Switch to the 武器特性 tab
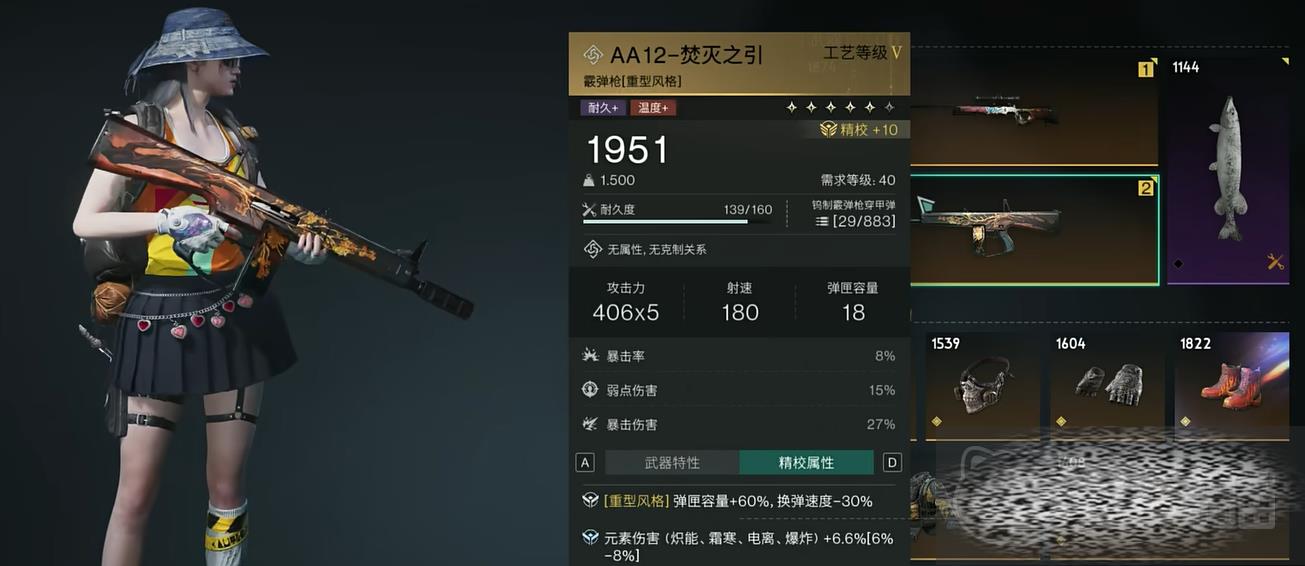This screenshot has height=566, width=1305. click(x=672, y=463)
